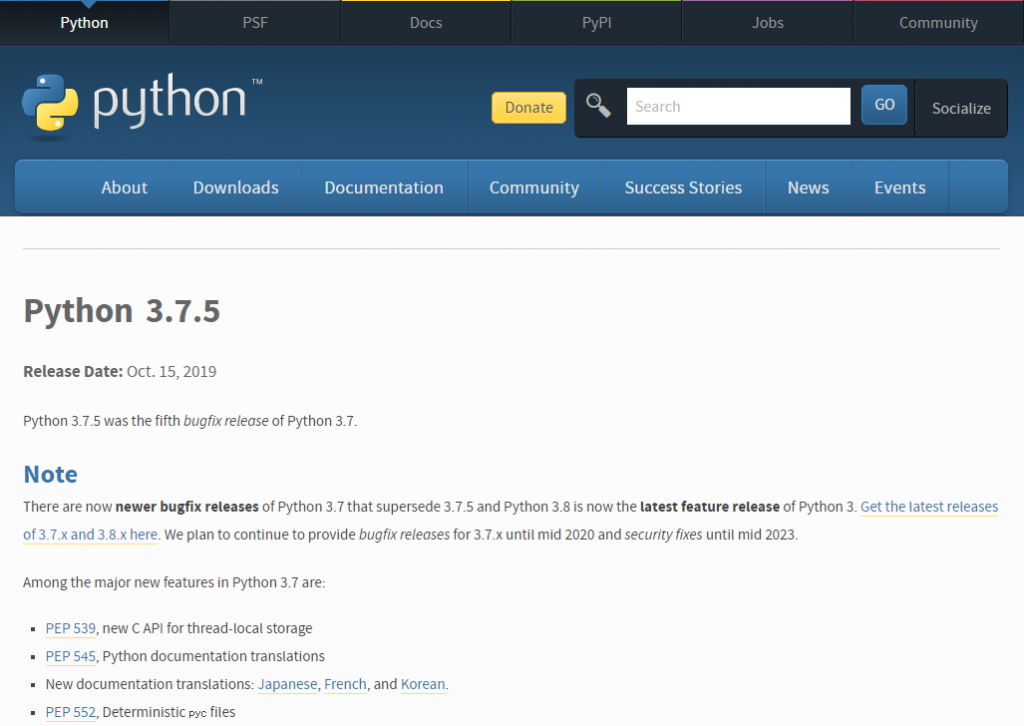
Task: Click inside the Search input field
Action: (738, 106)
